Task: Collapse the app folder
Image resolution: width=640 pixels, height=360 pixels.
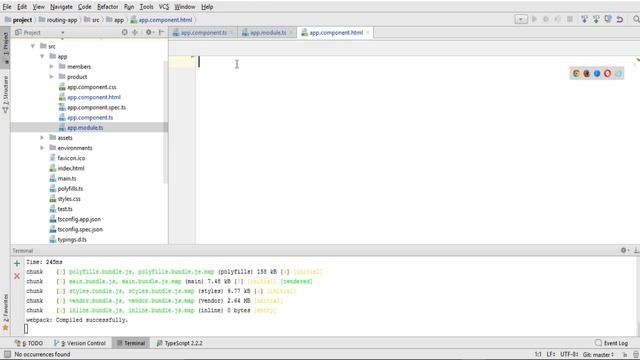Action: coord(42,56)
